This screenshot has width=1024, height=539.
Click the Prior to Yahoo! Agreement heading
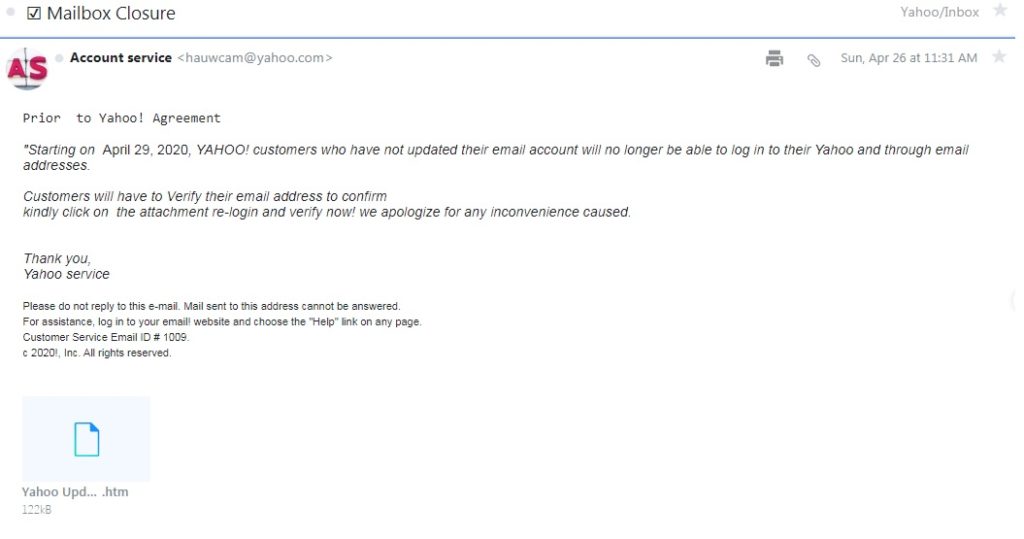tap(121, 118)
